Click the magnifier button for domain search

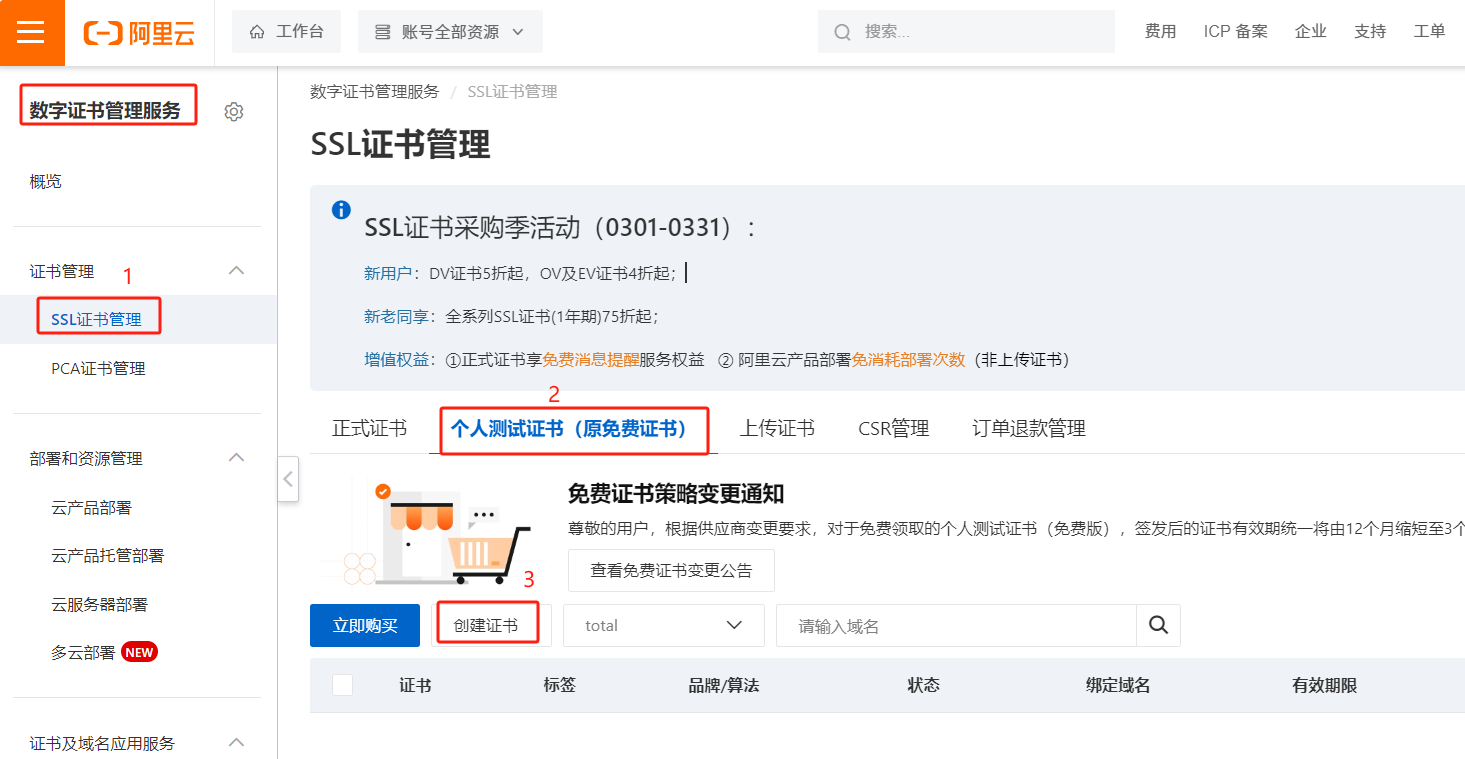click(1158, 625)
